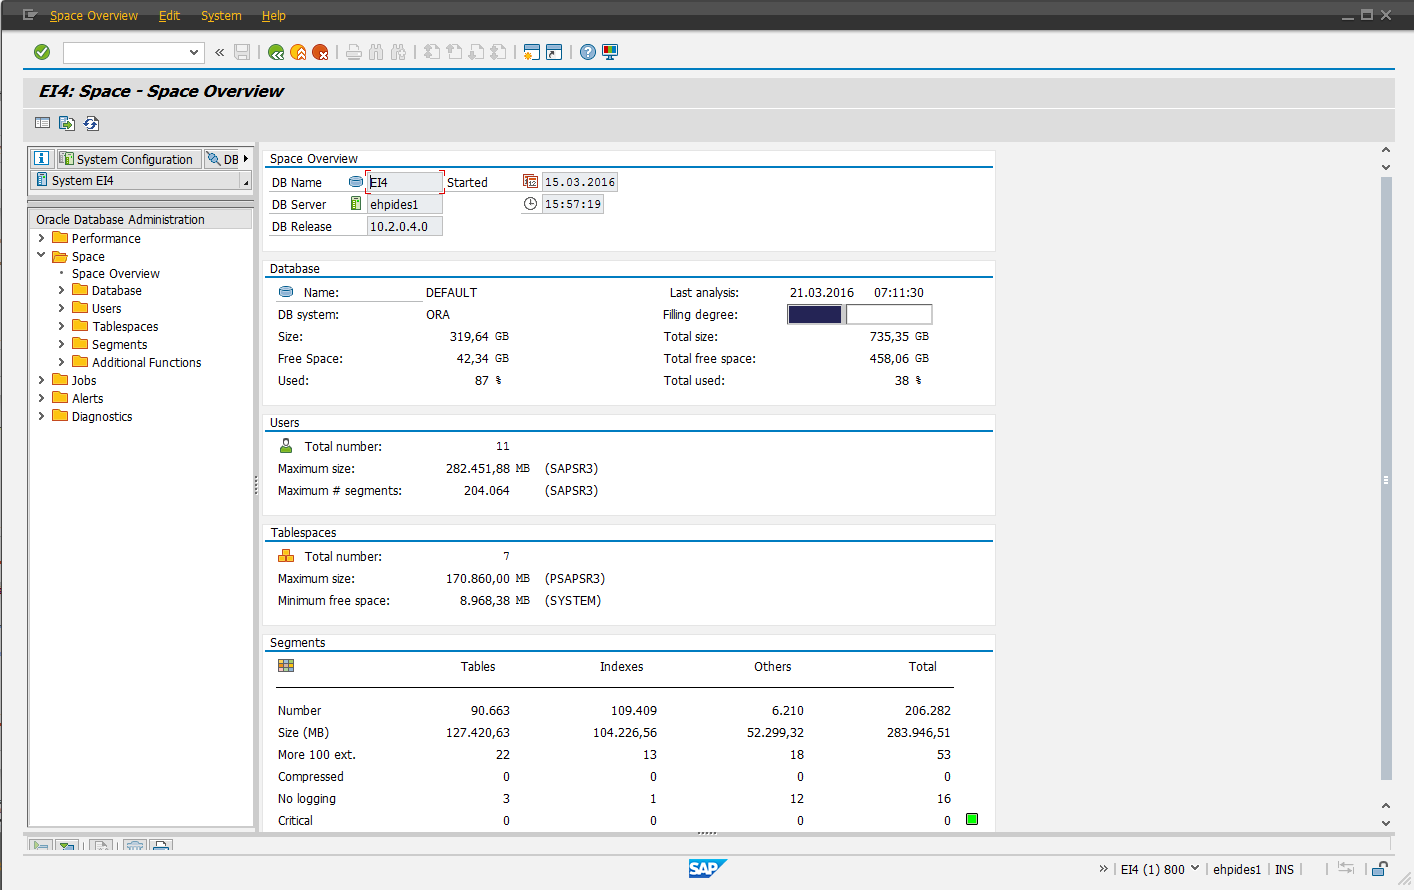Collapse the command field with the double-chevron
Viewport: 1414px width, 890px height.
219,52
